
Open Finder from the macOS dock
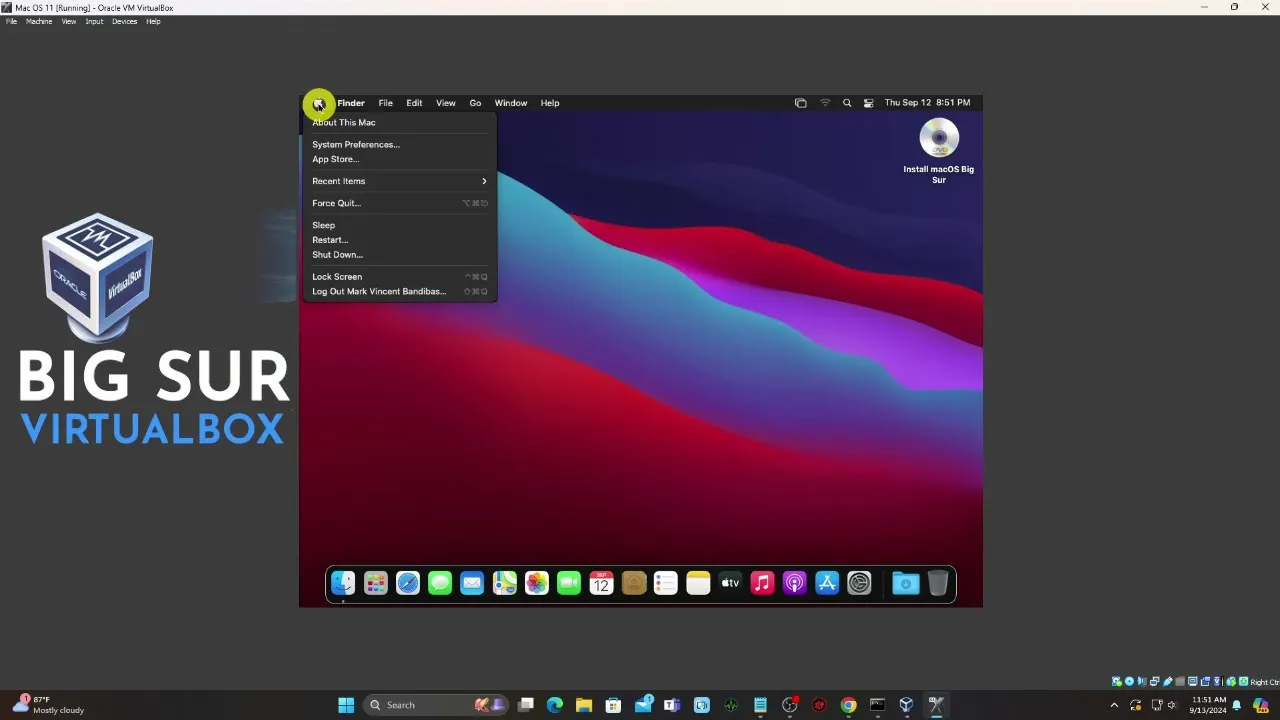coord(343,583)
